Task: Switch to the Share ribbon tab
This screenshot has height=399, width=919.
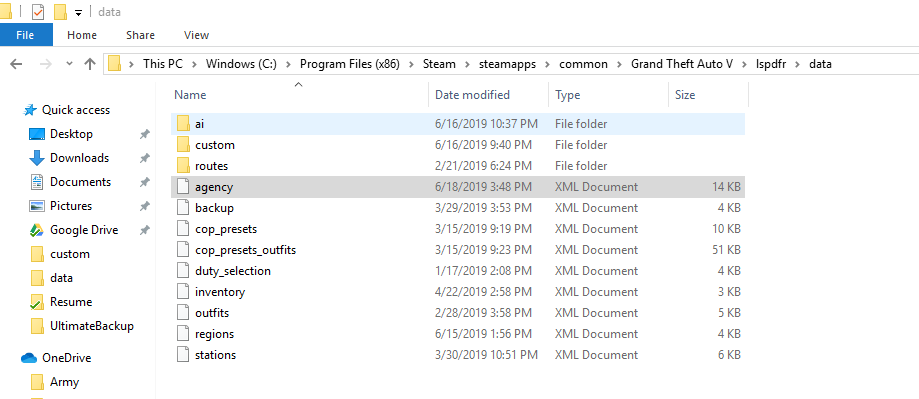Action: click(140, 35)
